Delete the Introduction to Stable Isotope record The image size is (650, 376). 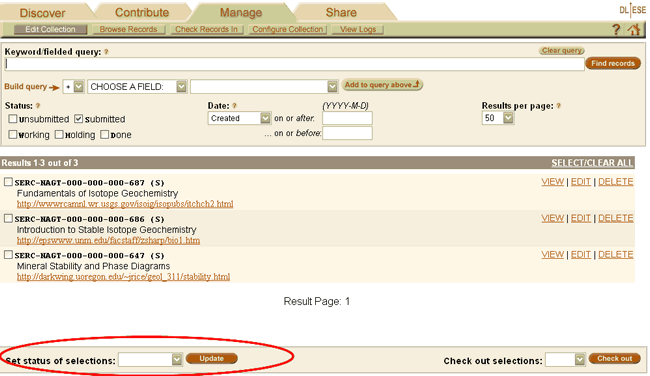tap(616, 218)
